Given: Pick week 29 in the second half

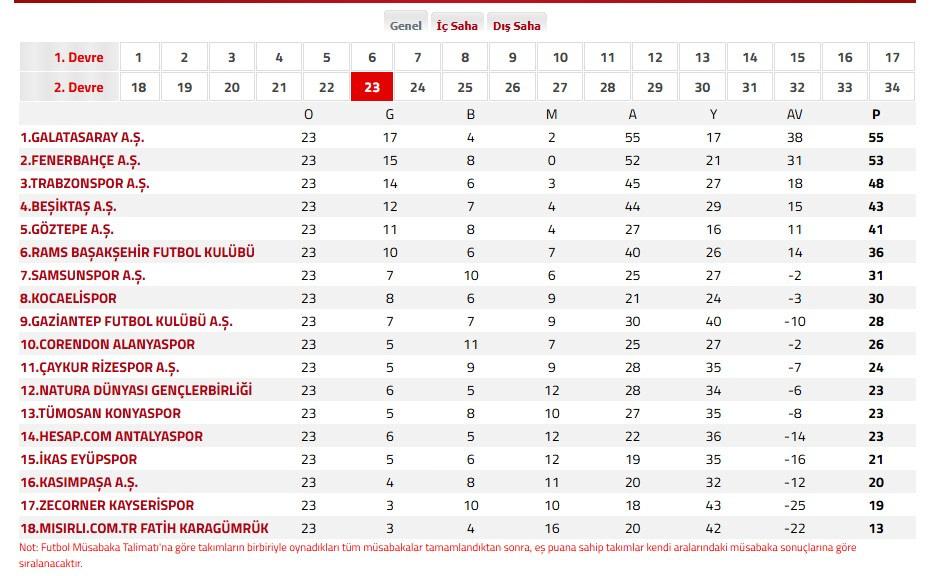Looking at the screenshot, I should coord(655,87).
